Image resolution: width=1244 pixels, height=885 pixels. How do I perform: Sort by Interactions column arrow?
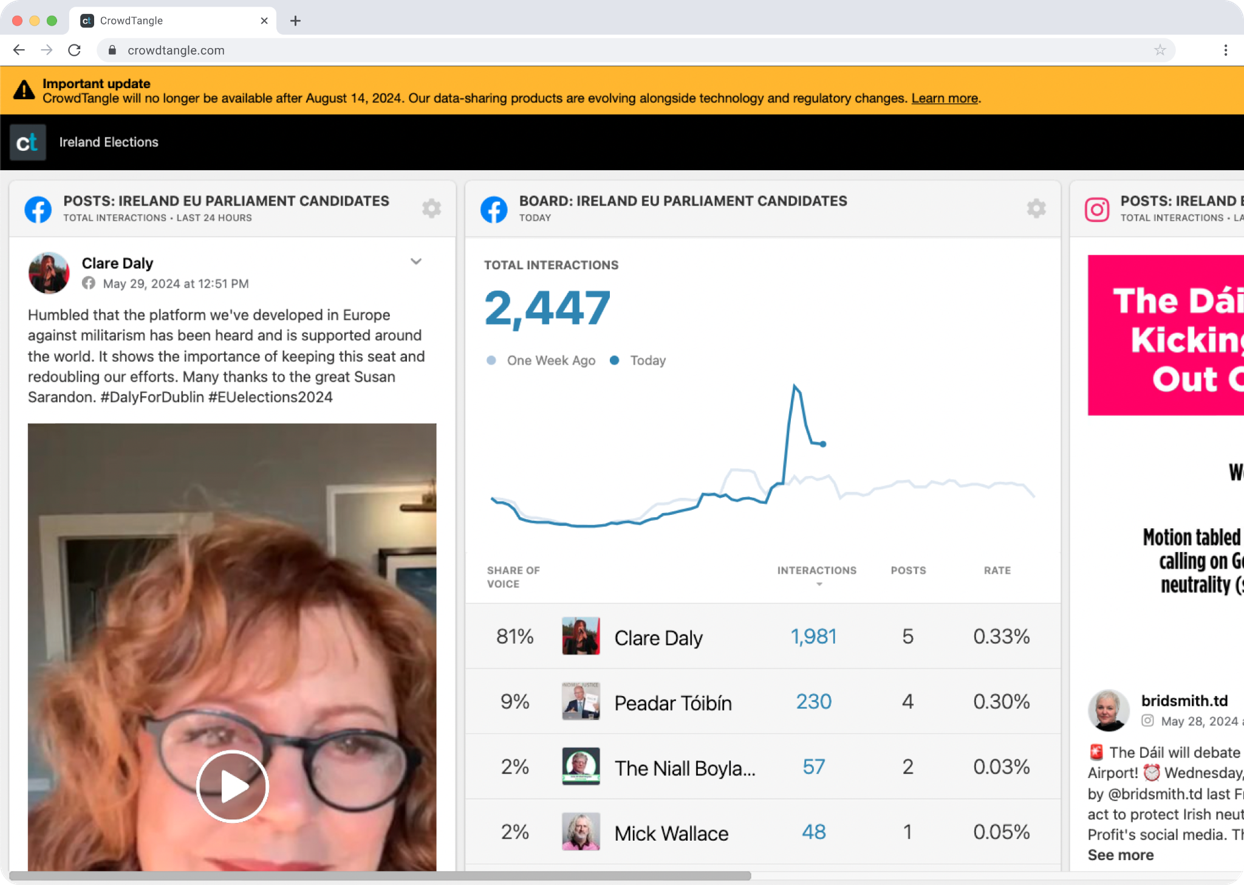819,585
